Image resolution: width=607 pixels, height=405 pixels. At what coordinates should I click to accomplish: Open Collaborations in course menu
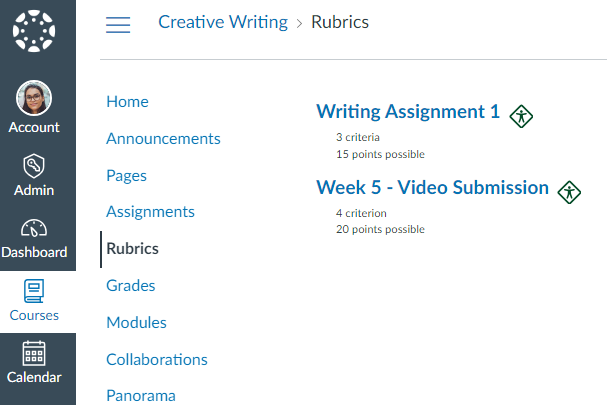click(157, 359)
